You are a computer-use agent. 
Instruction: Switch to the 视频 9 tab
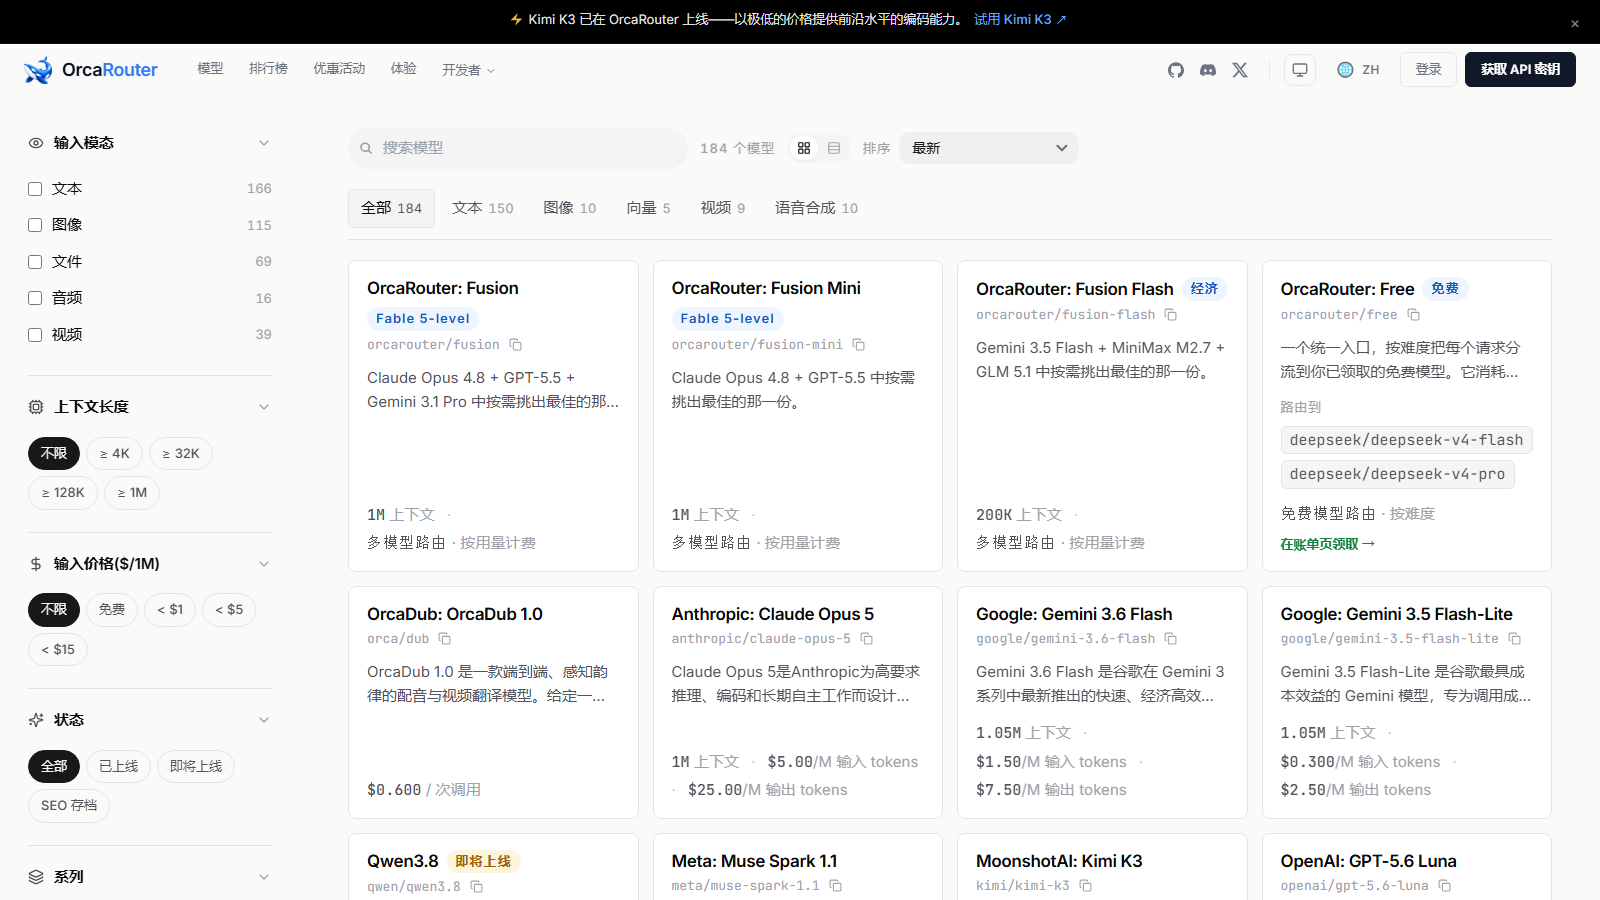(x=723, y=208)
